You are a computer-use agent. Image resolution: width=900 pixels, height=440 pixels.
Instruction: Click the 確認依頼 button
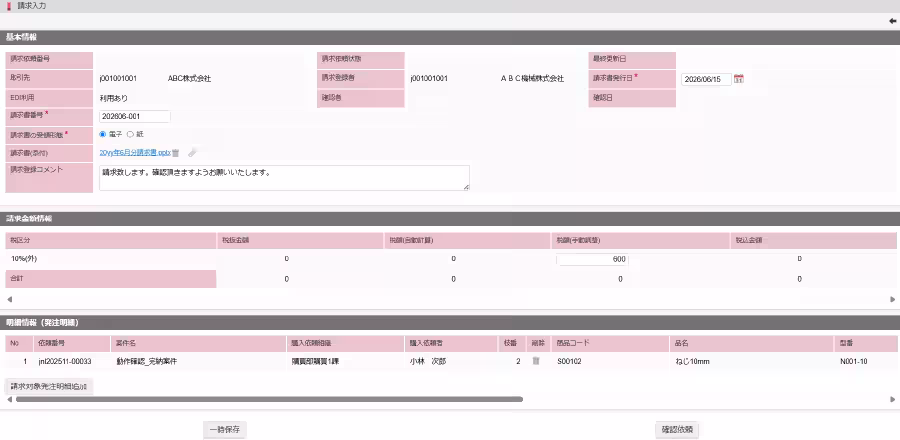pyautogui.click(x=677, y=429)
